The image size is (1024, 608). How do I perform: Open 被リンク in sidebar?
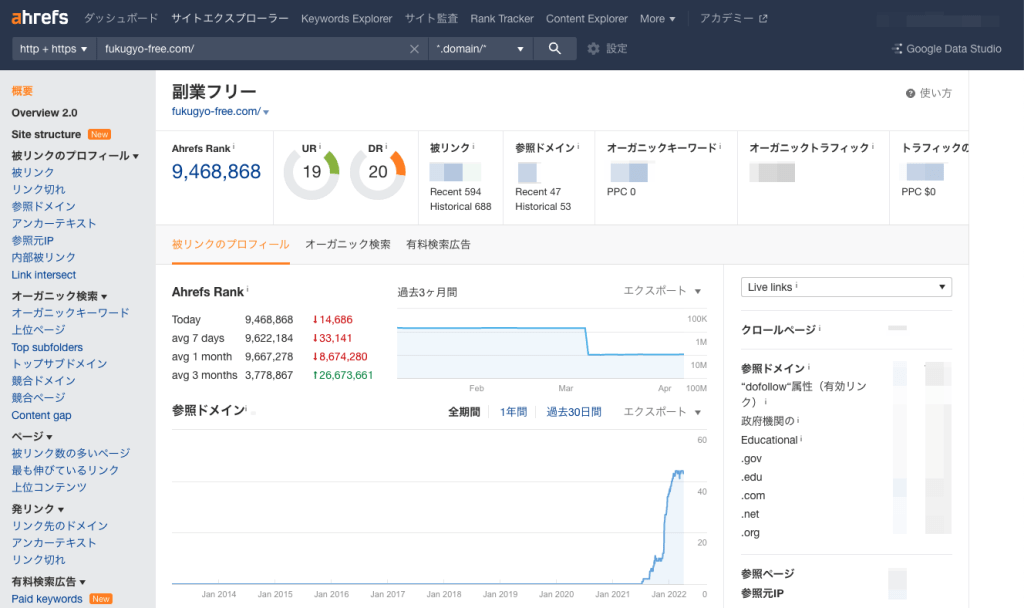33,172
